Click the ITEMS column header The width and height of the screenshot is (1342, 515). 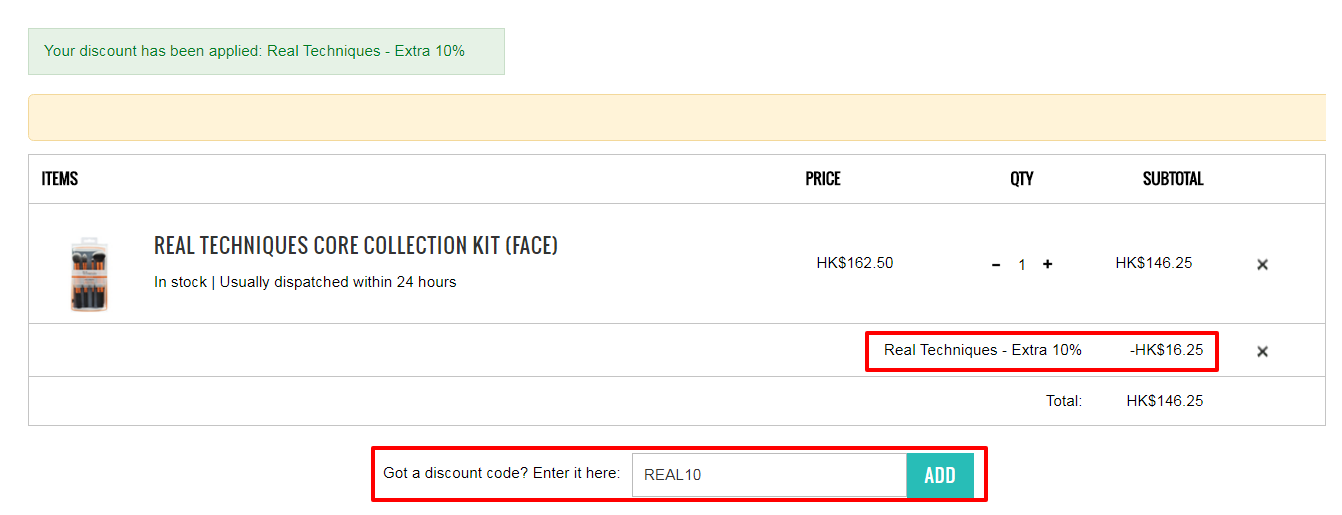[x=60, y=179]
